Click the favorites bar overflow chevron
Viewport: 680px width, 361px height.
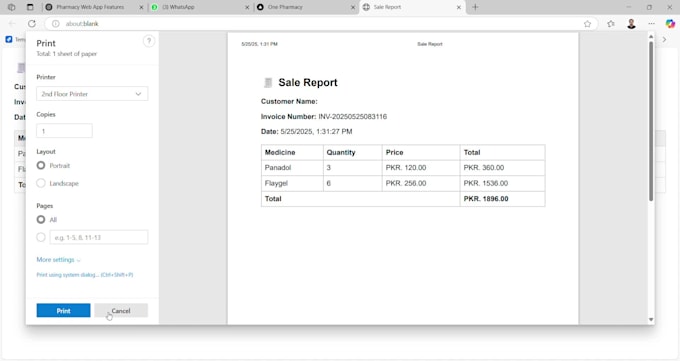664,39
